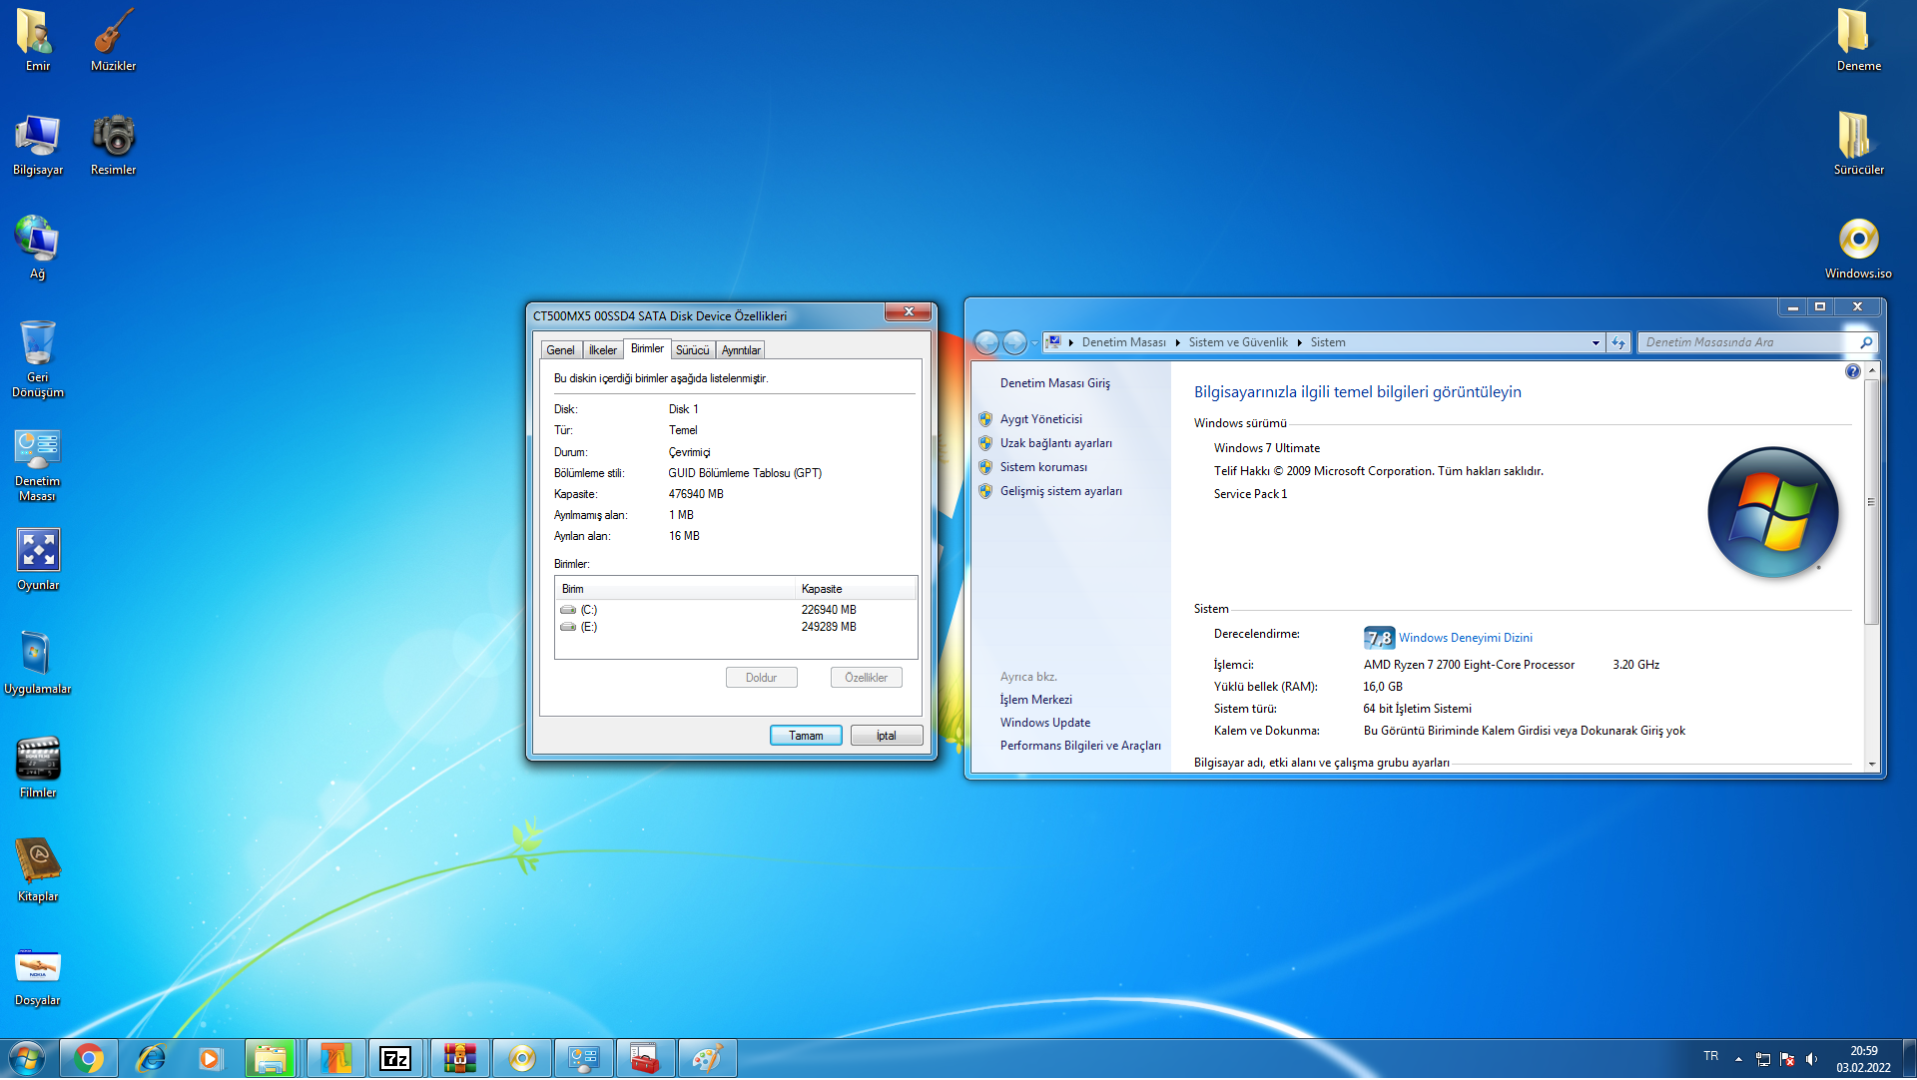Refresh the Sistem window address bar

(1618, 343)
